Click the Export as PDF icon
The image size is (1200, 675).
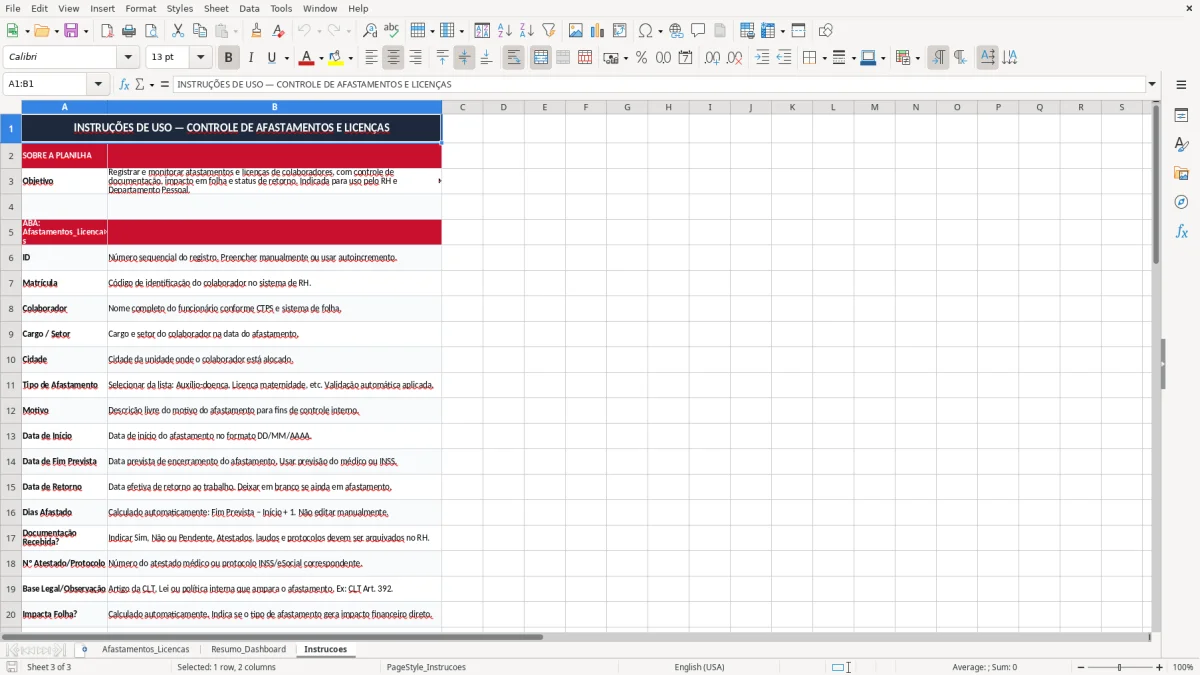(107, 31)
